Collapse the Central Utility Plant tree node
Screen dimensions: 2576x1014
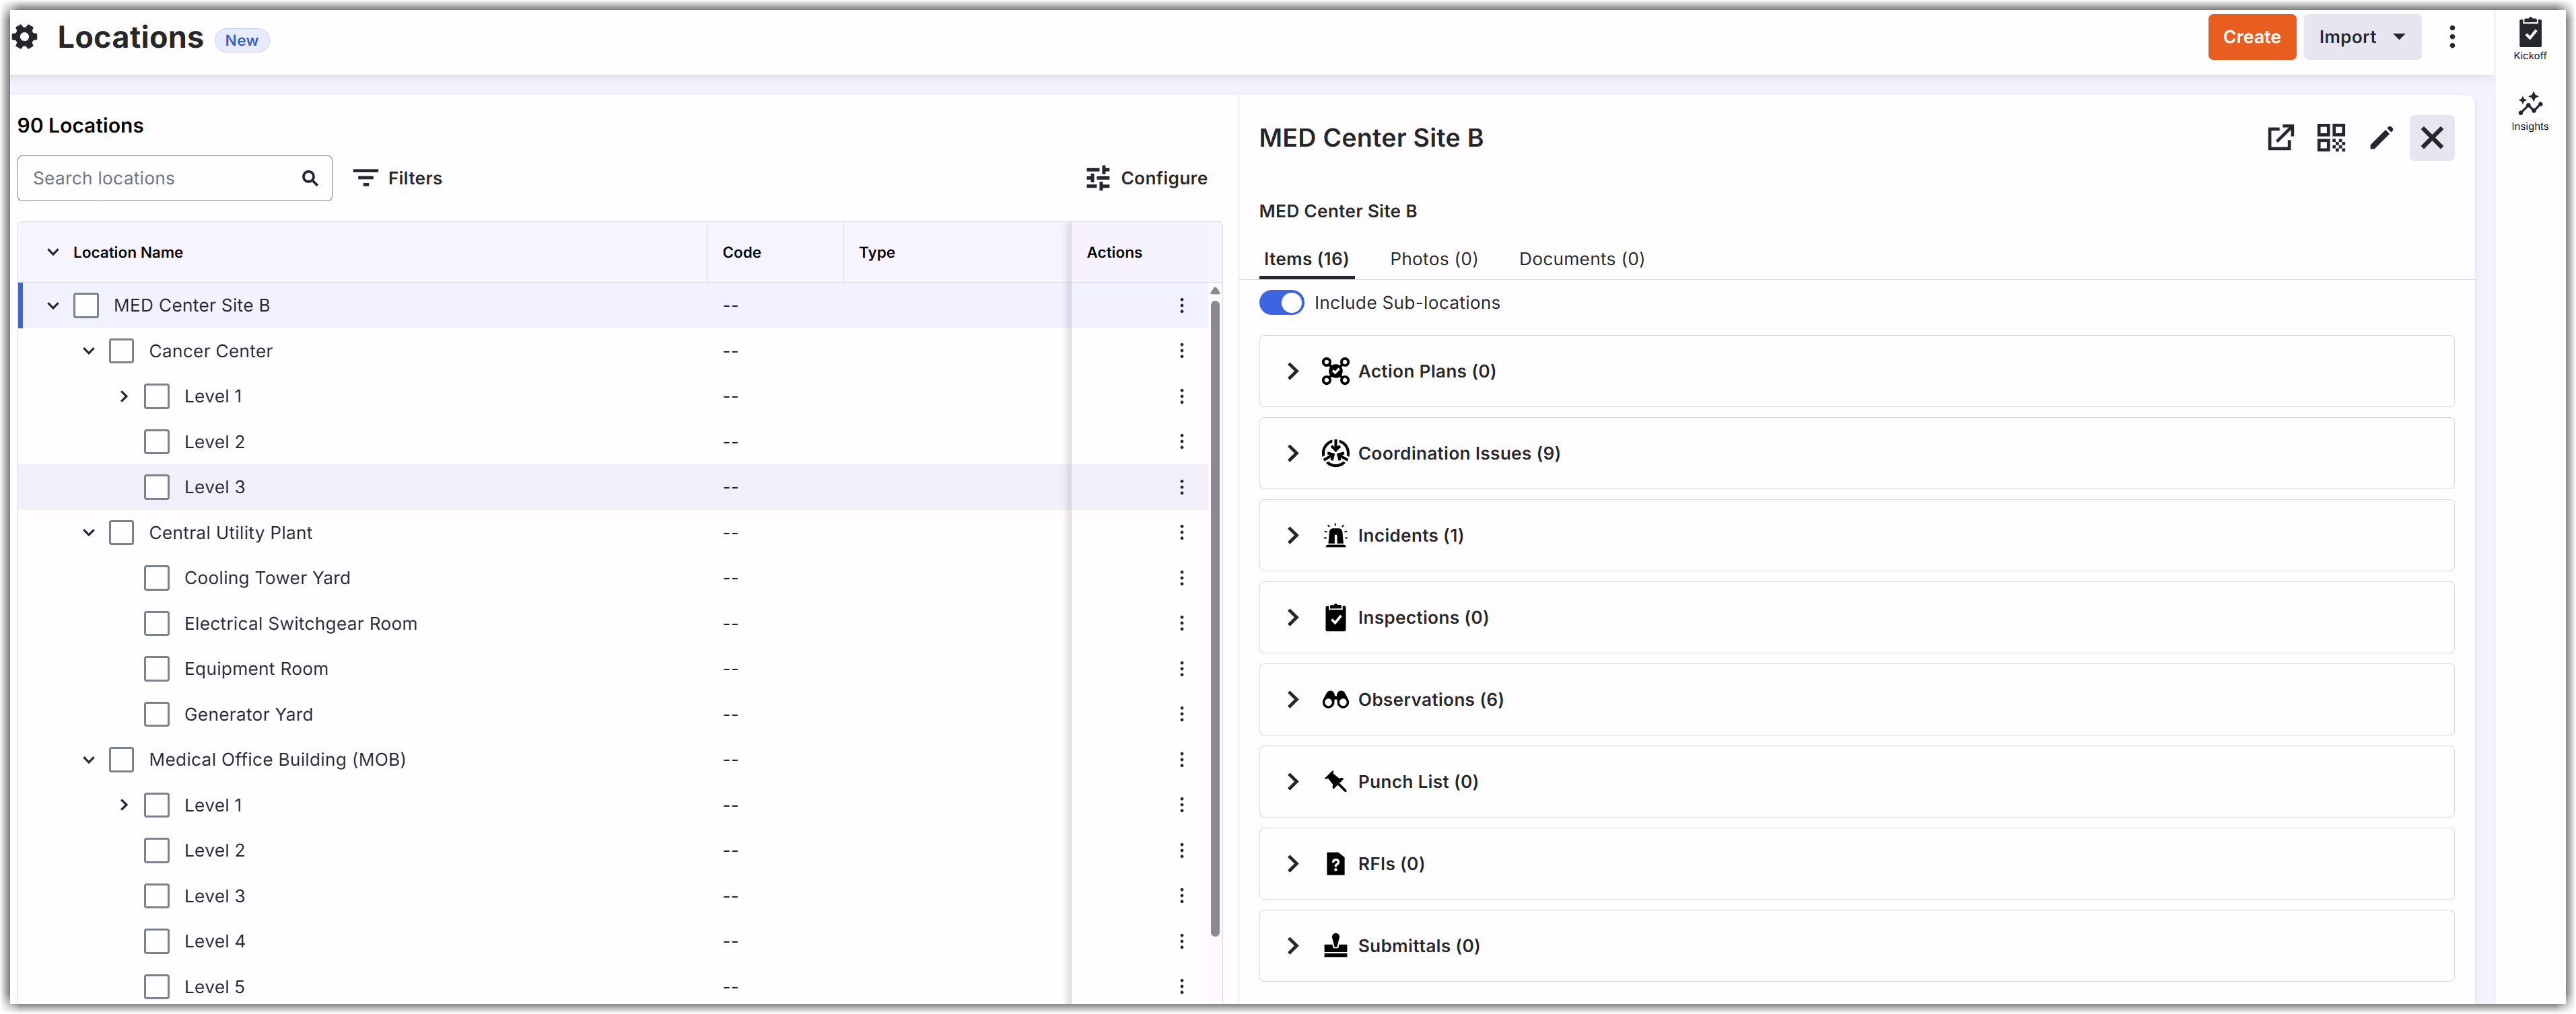[88, 532]
